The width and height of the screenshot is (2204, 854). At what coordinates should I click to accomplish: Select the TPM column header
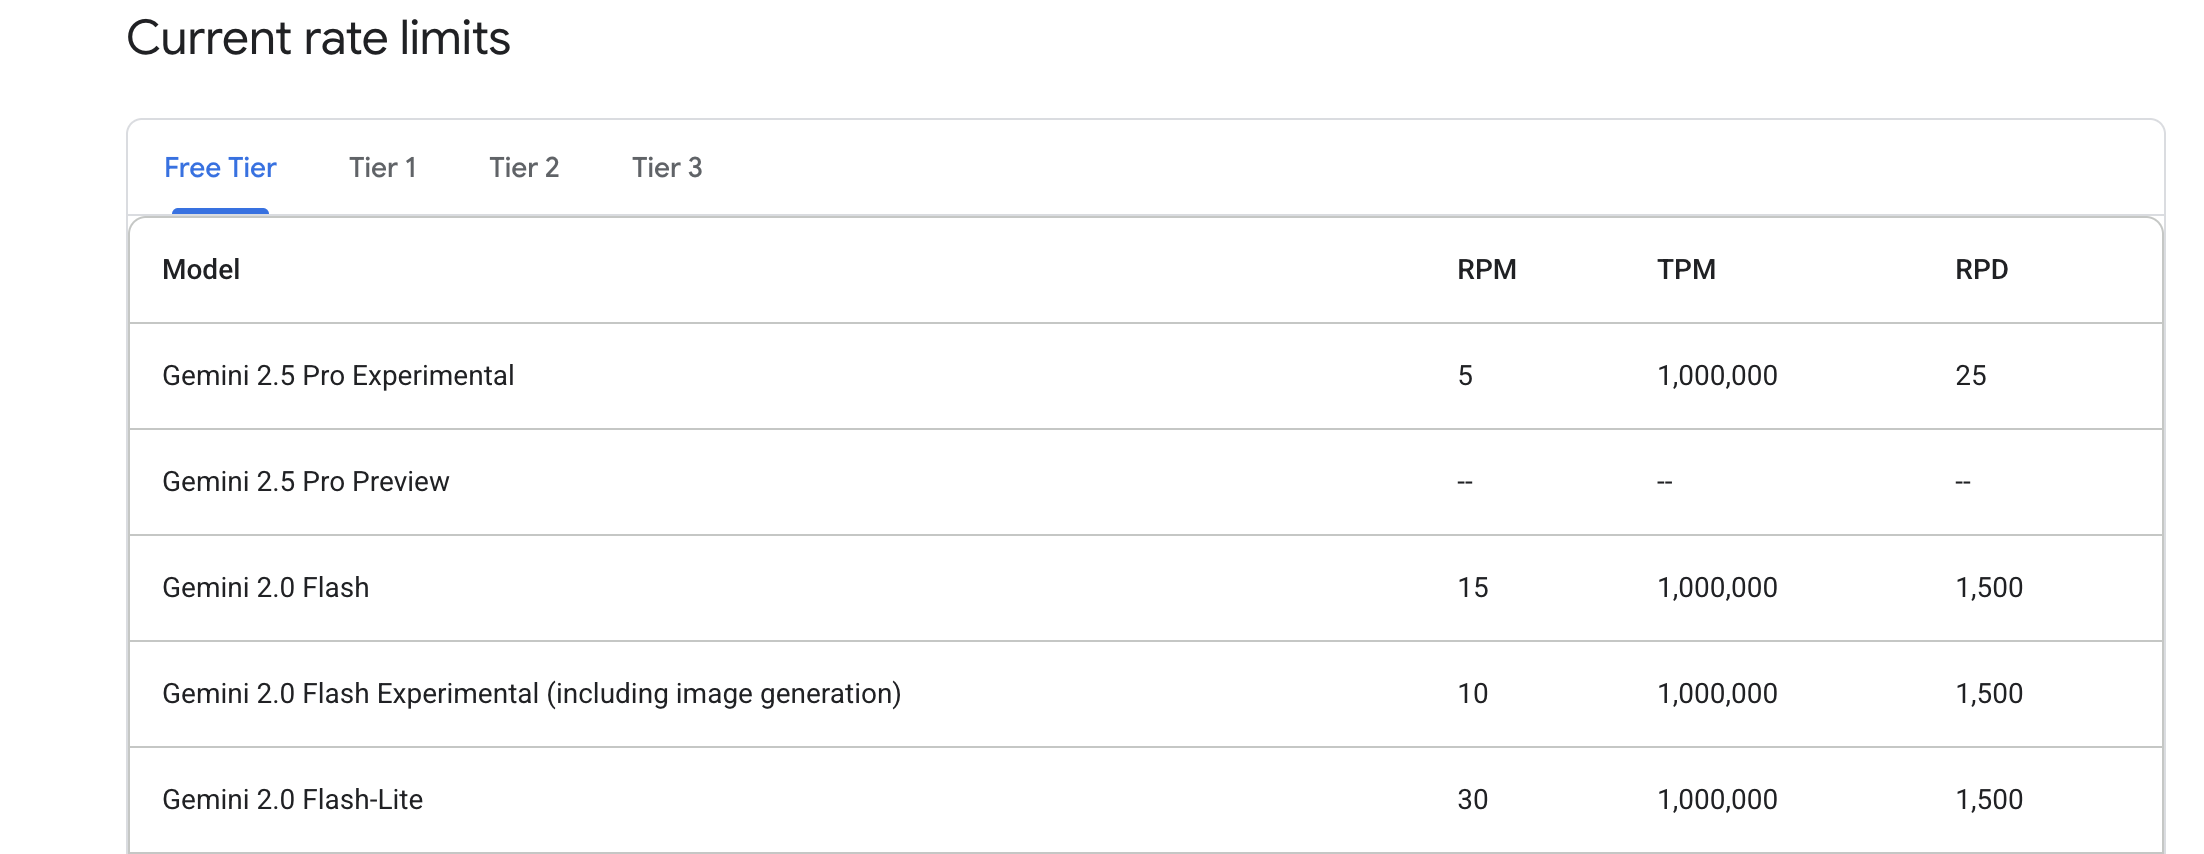pyautogui.click(x=1686, y=270)
